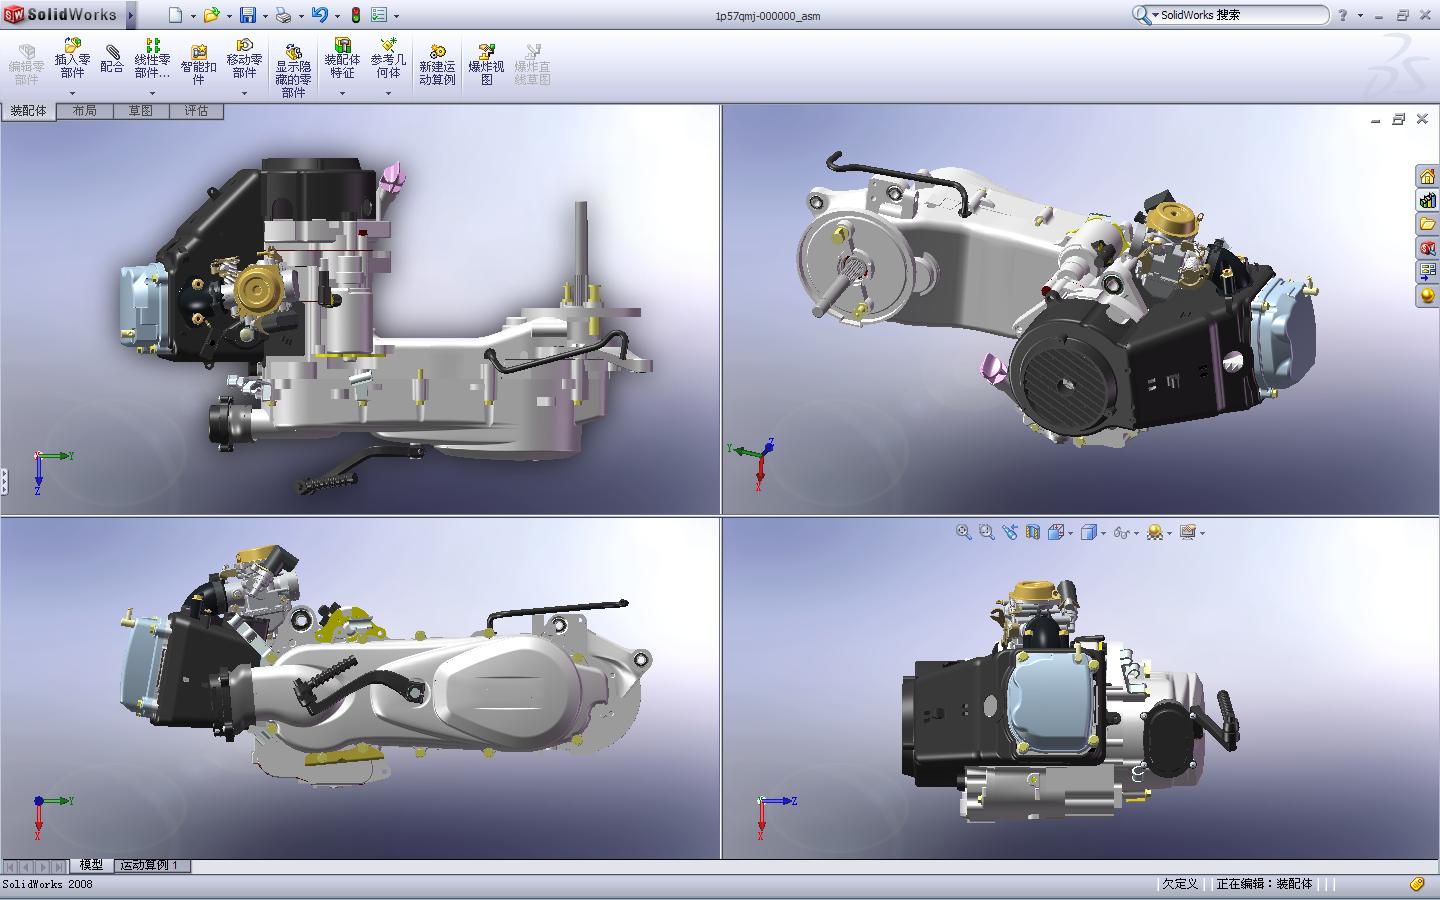Click the Undo arrow icon
This screenshot has height=900, width=1440.
[x=320, y=15]
